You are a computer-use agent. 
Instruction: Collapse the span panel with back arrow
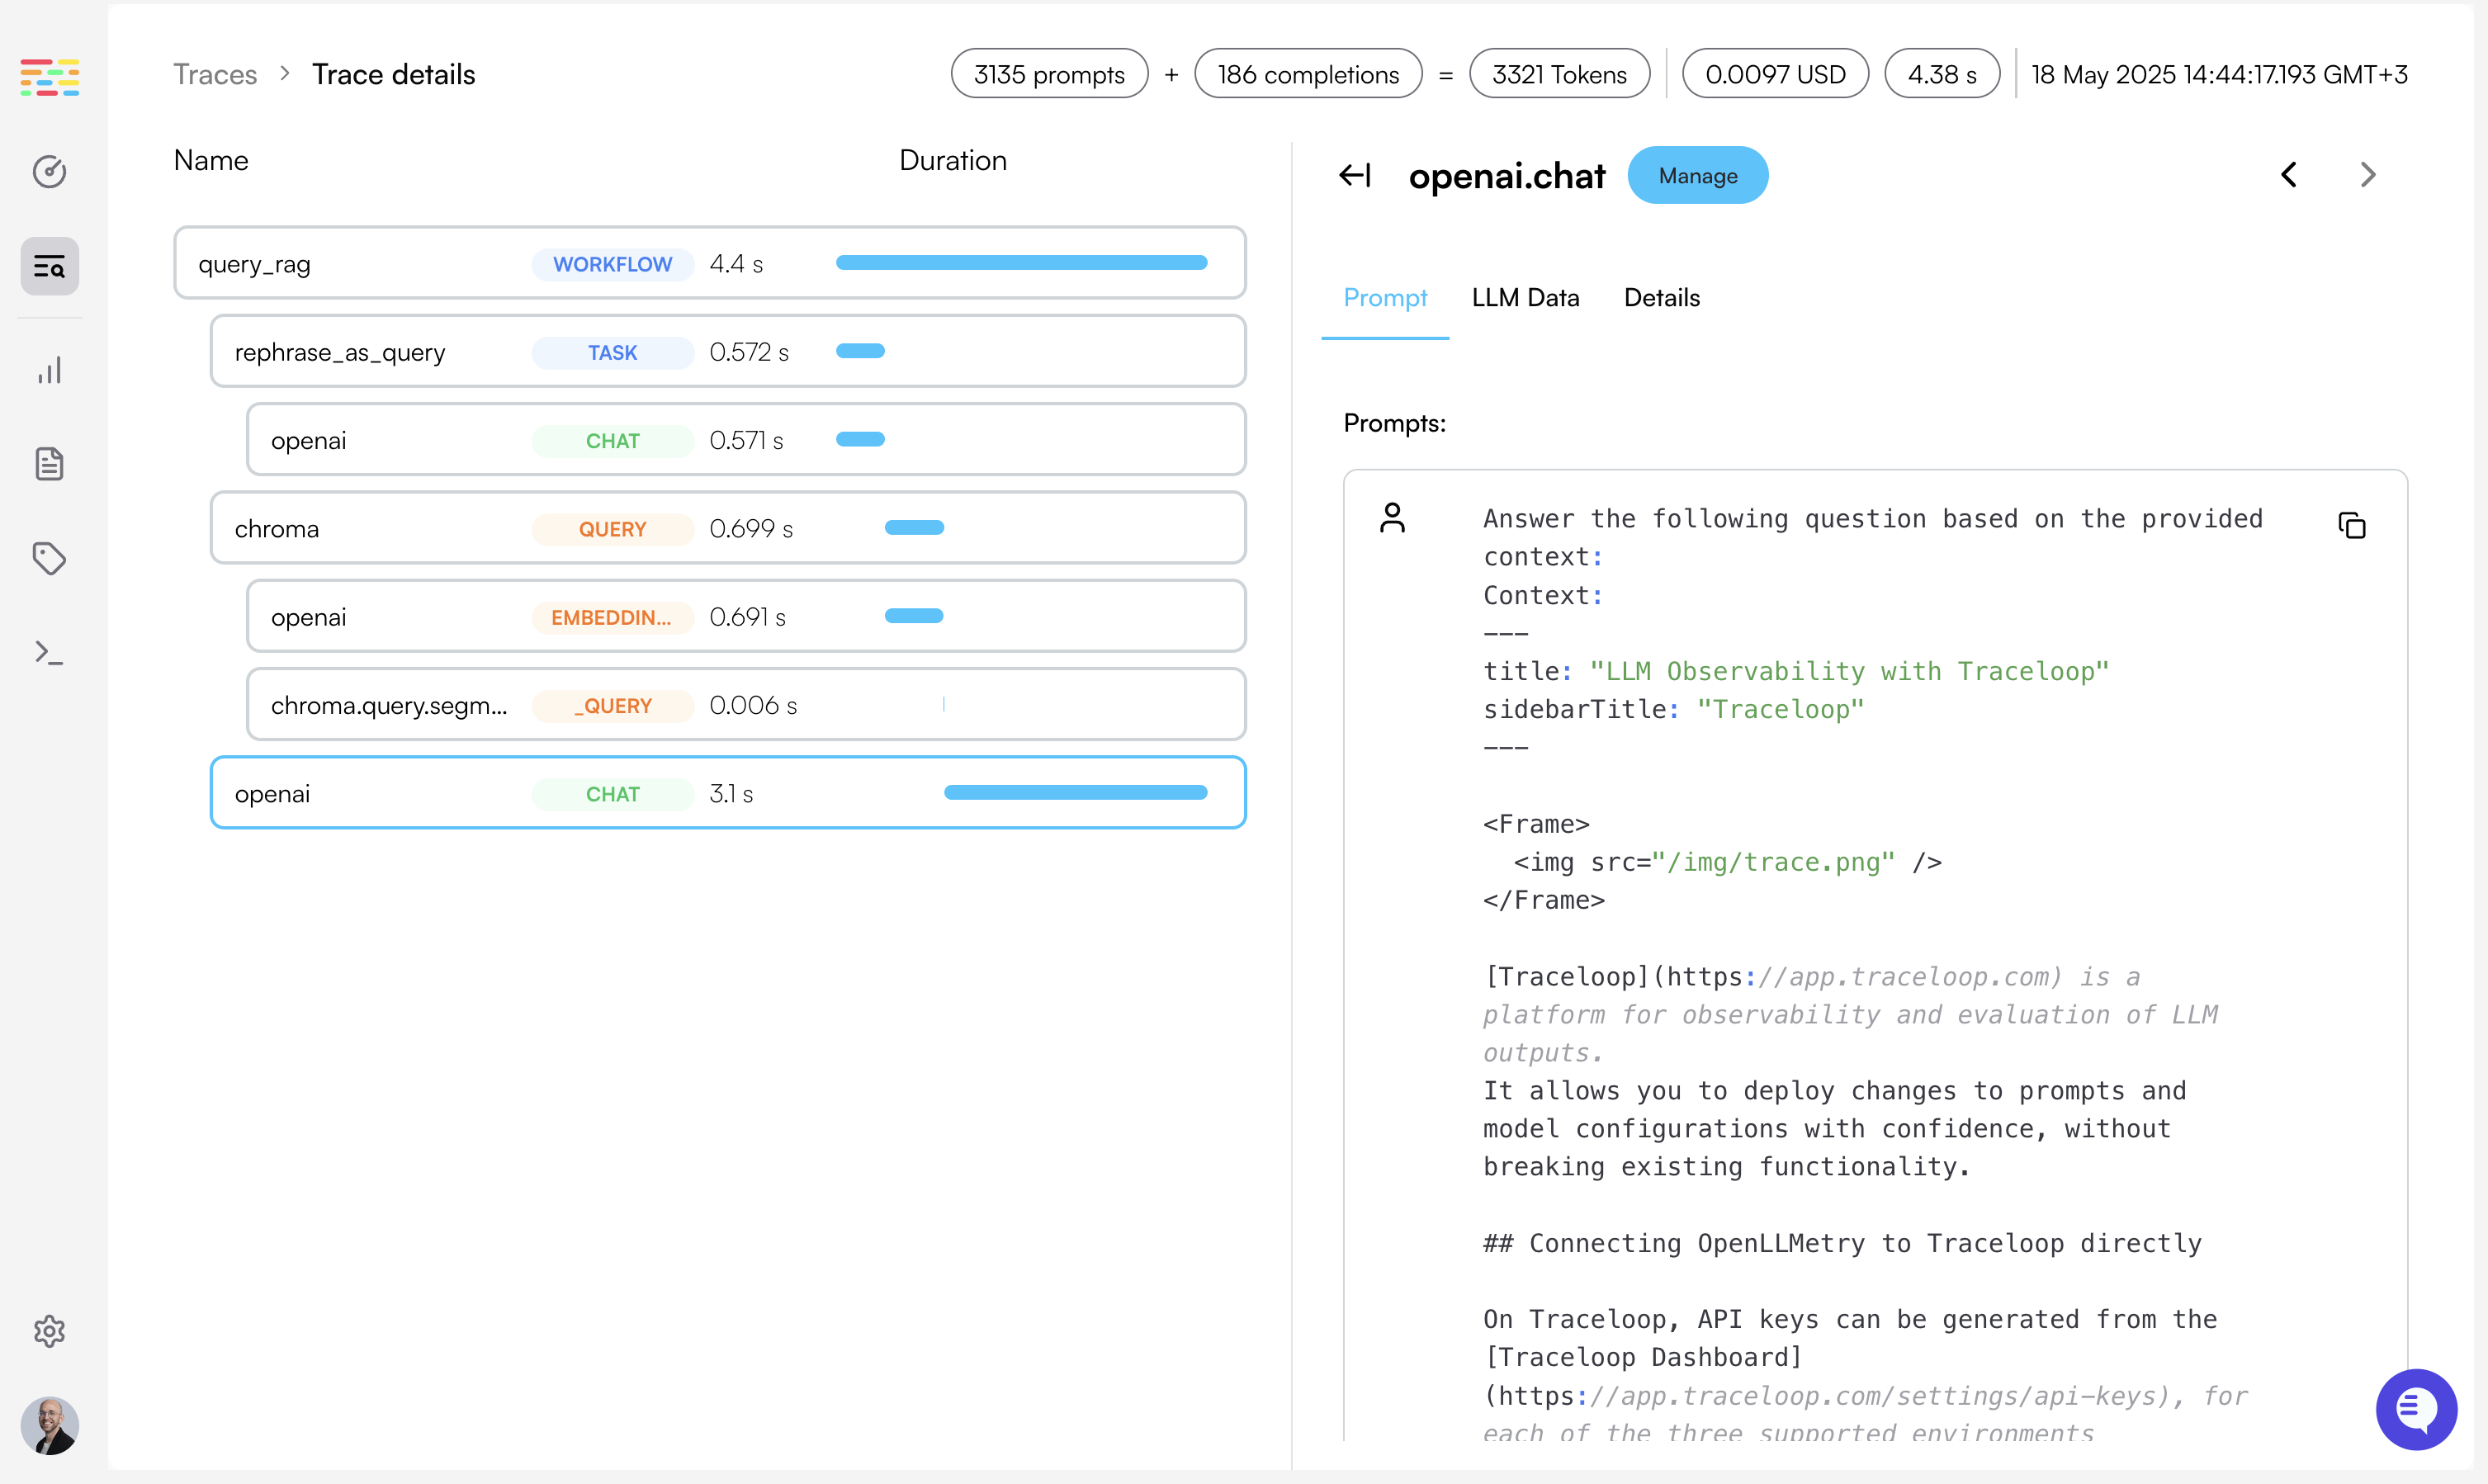1355,176
